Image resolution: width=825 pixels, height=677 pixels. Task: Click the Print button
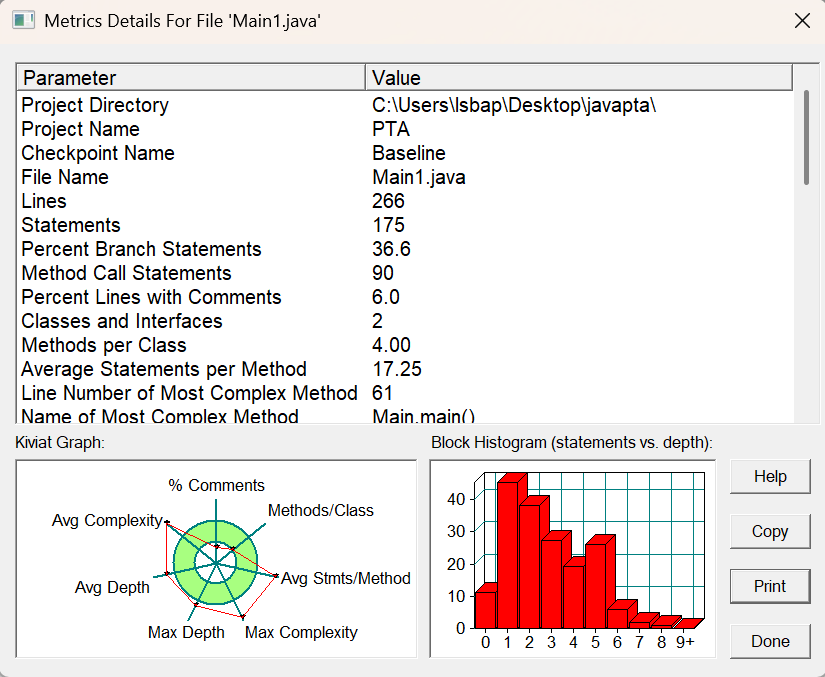770,586
